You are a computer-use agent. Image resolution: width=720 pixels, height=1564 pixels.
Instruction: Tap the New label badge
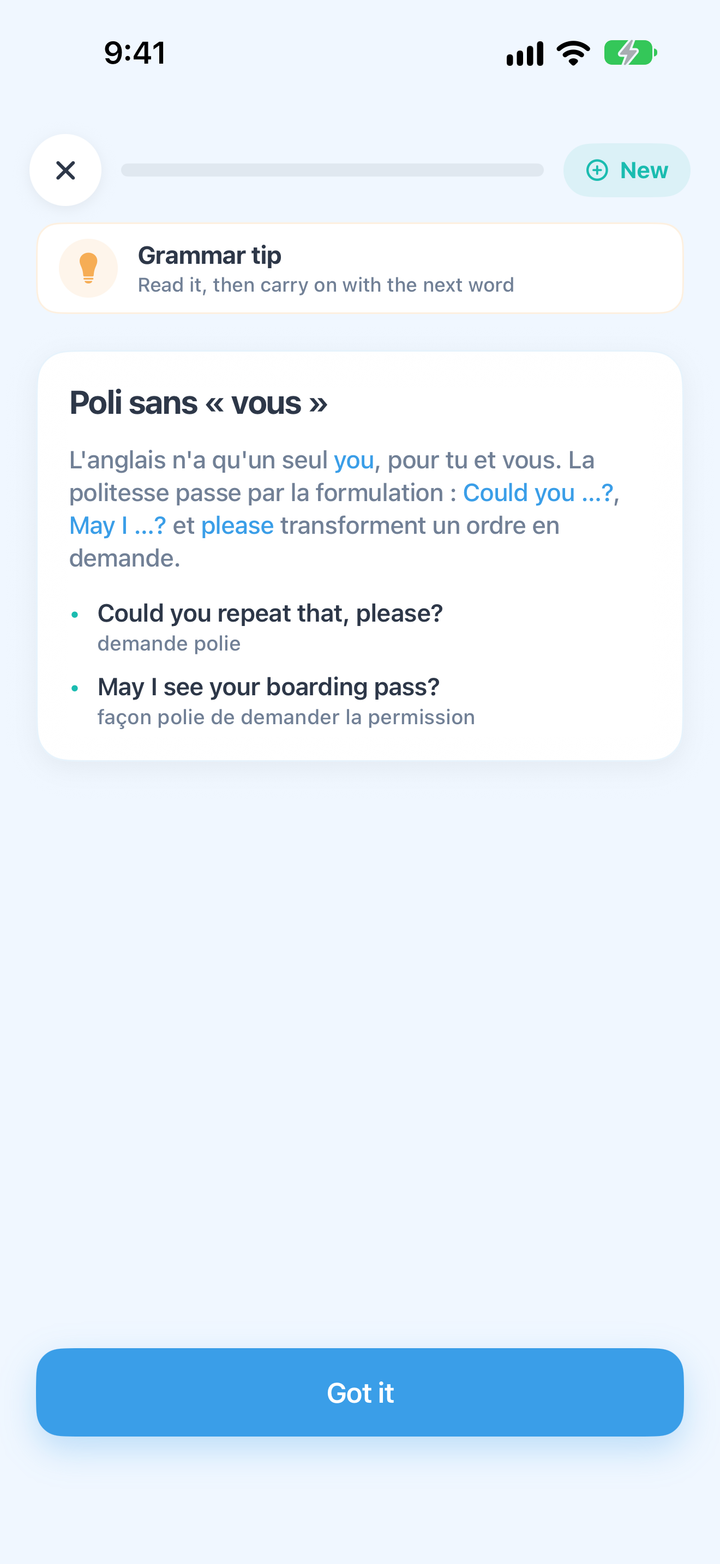[x=627, y=170]
